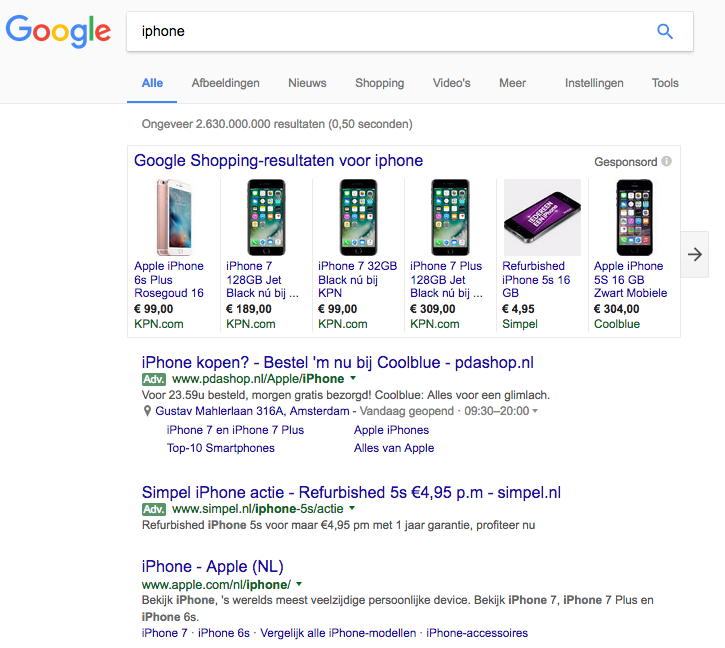The image size is (725, 648).
Task: Open iPhone kopen? Bestel 'm nu bij Coolblue
Action: (338, 363)
